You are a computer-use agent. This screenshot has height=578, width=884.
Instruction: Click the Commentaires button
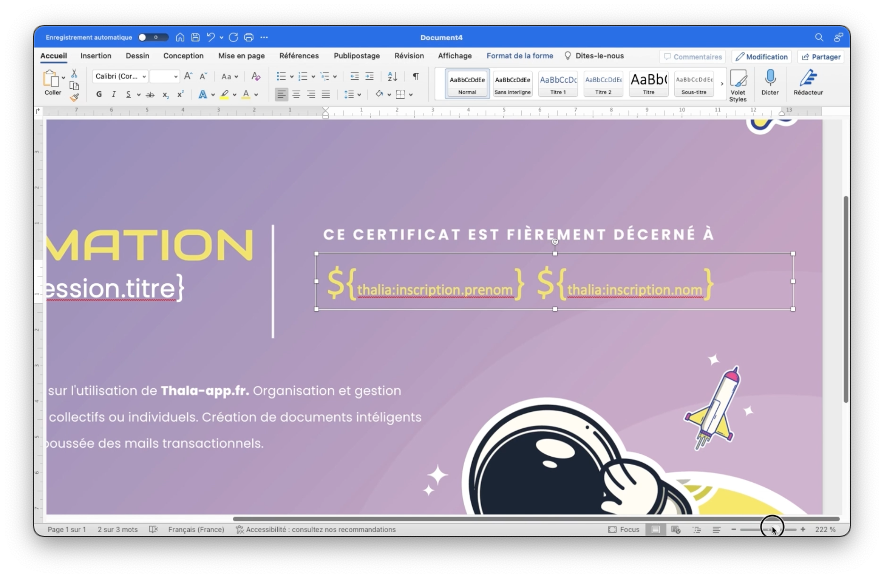(692, 57)
